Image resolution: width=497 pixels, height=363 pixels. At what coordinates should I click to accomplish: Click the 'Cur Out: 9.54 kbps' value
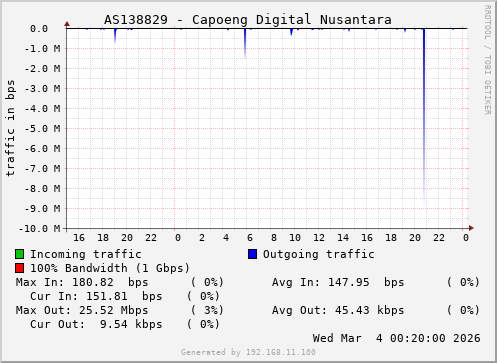pyautogui.click(x=96, y=324)
